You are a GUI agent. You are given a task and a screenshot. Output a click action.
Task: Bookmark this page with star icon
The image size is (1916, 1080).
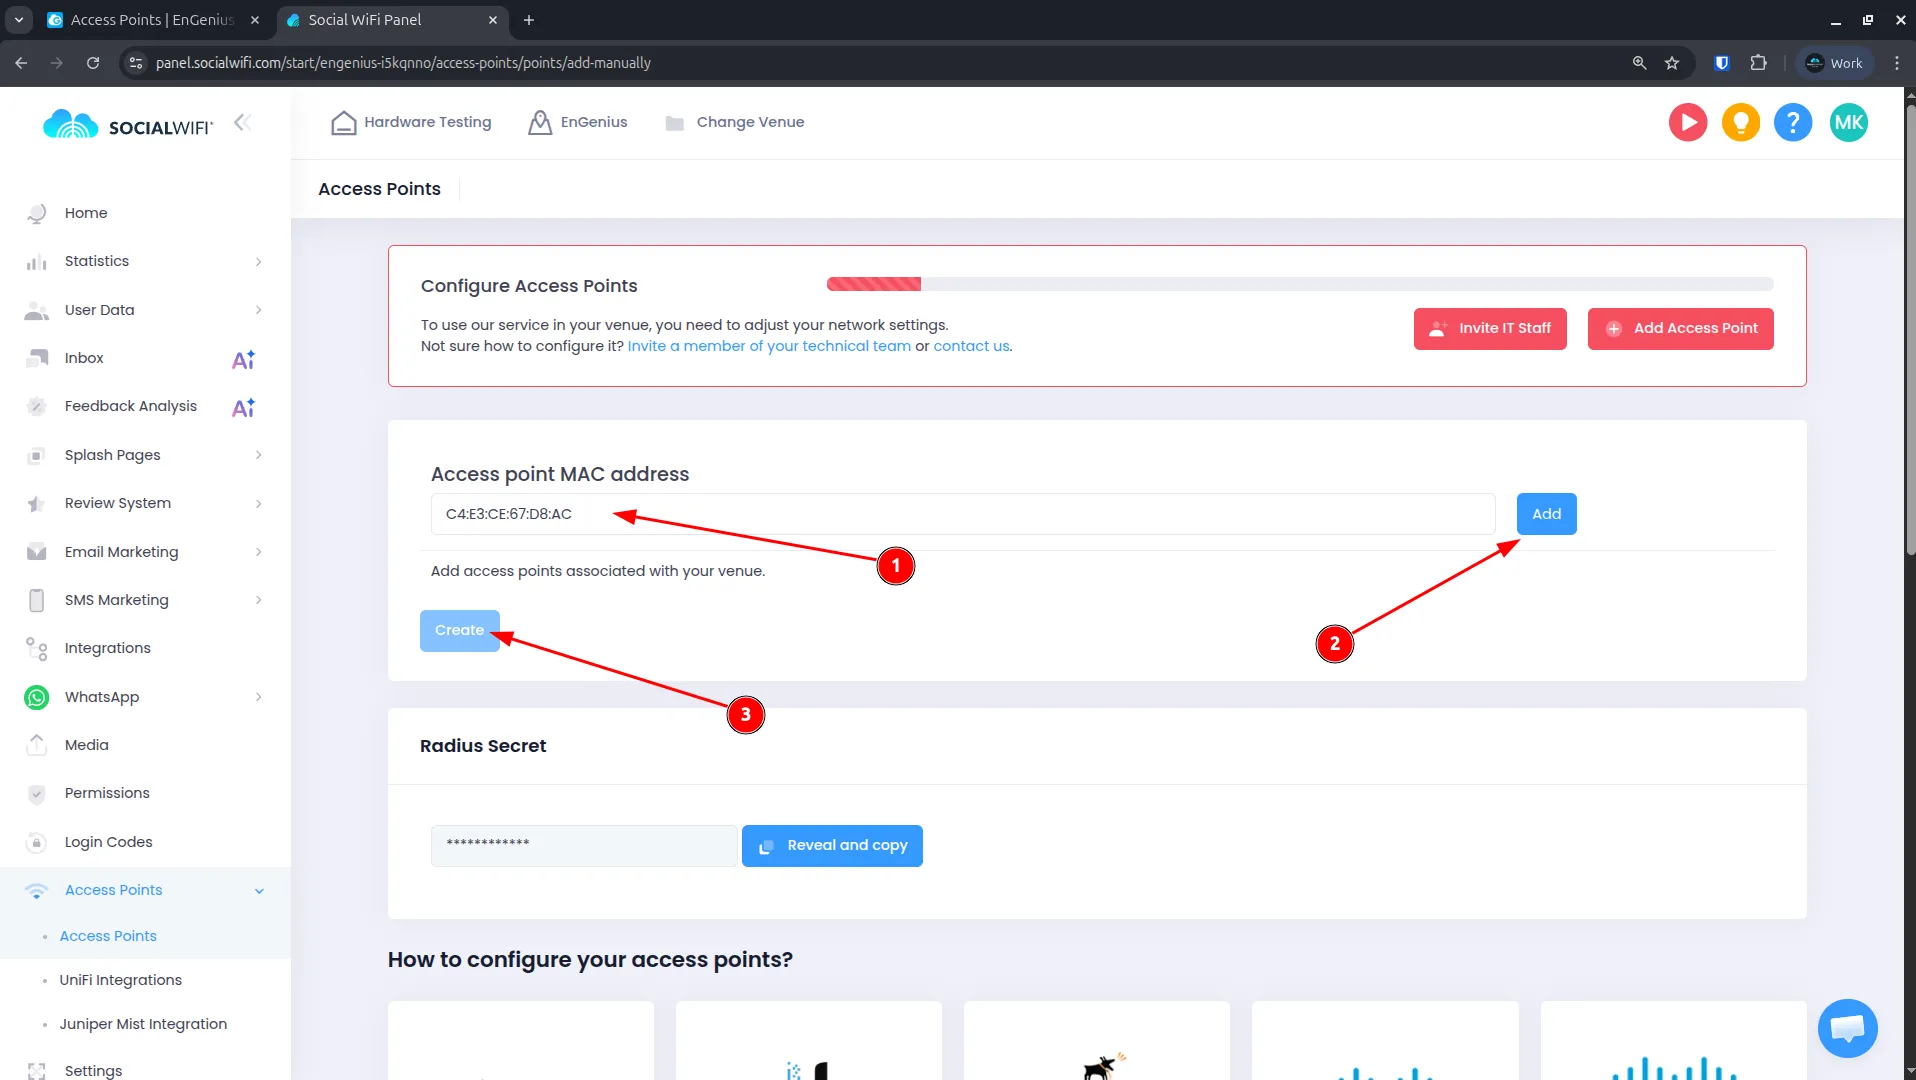coord(1672,63)
